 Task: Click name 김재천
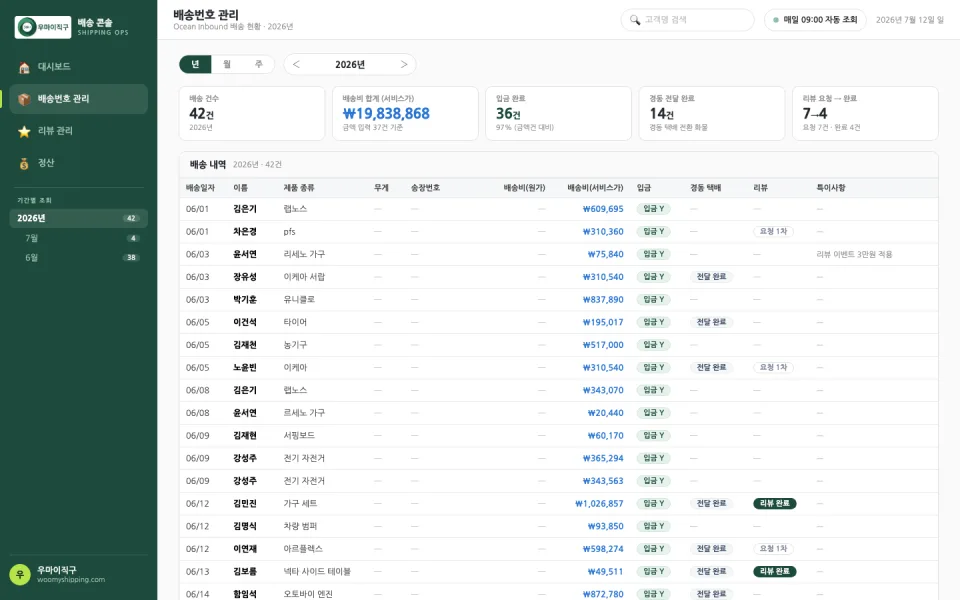[x=245, y=345]
